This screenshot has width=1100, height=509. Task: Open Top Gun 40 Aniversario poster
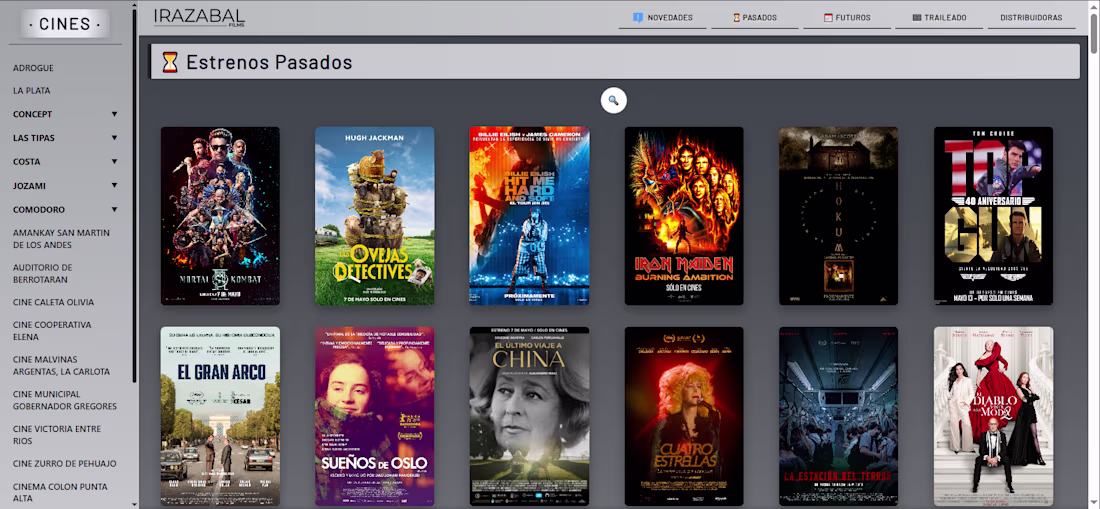(993, 216)
